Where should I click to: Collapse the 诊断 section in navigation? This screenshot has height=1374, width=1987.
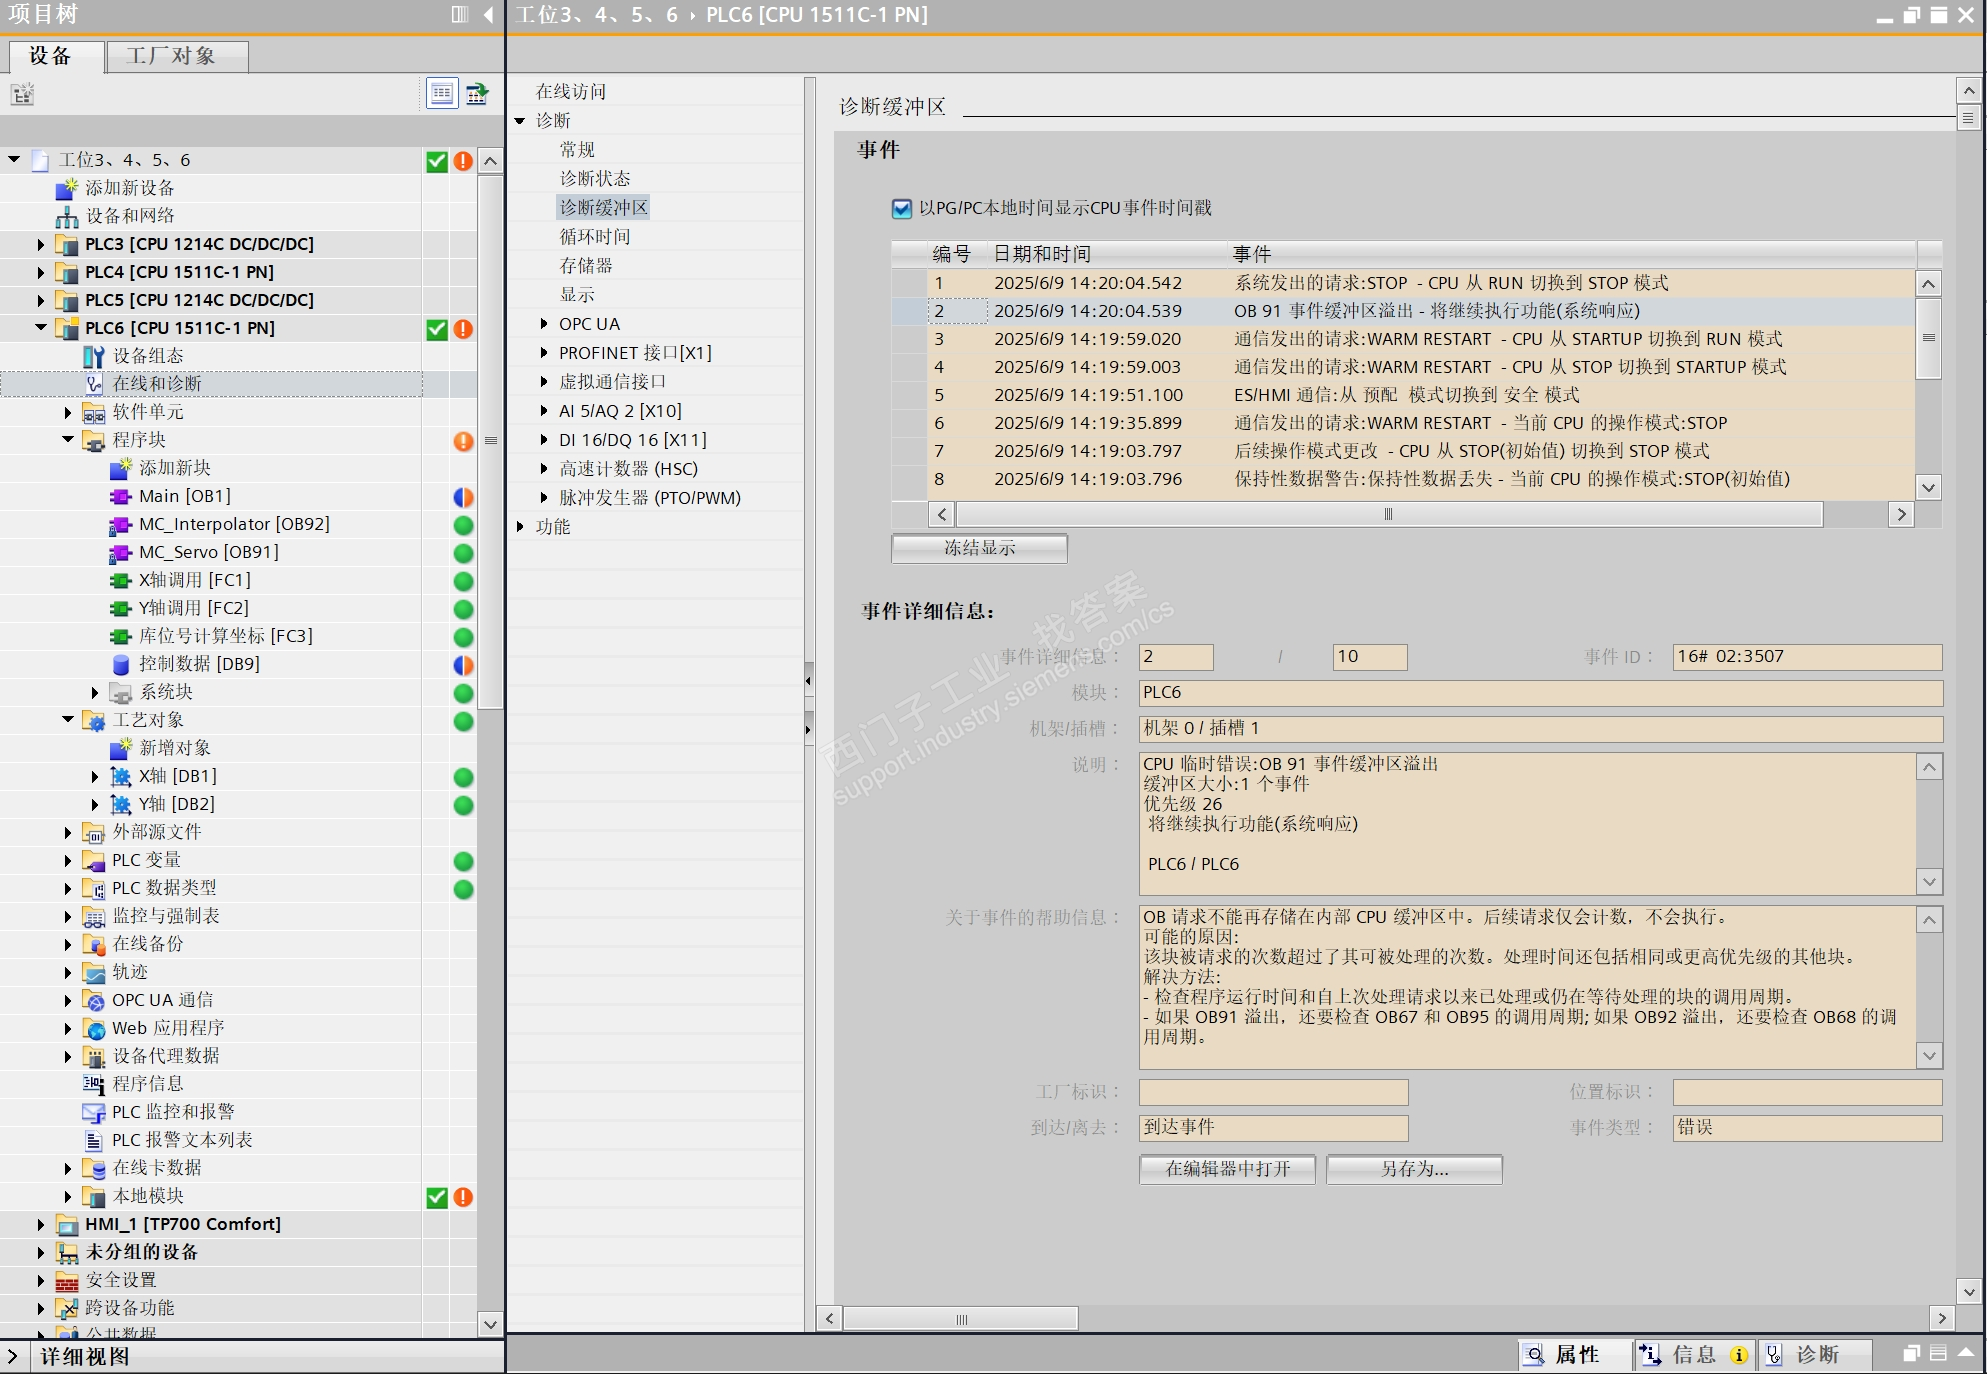(x=520, y=121)
